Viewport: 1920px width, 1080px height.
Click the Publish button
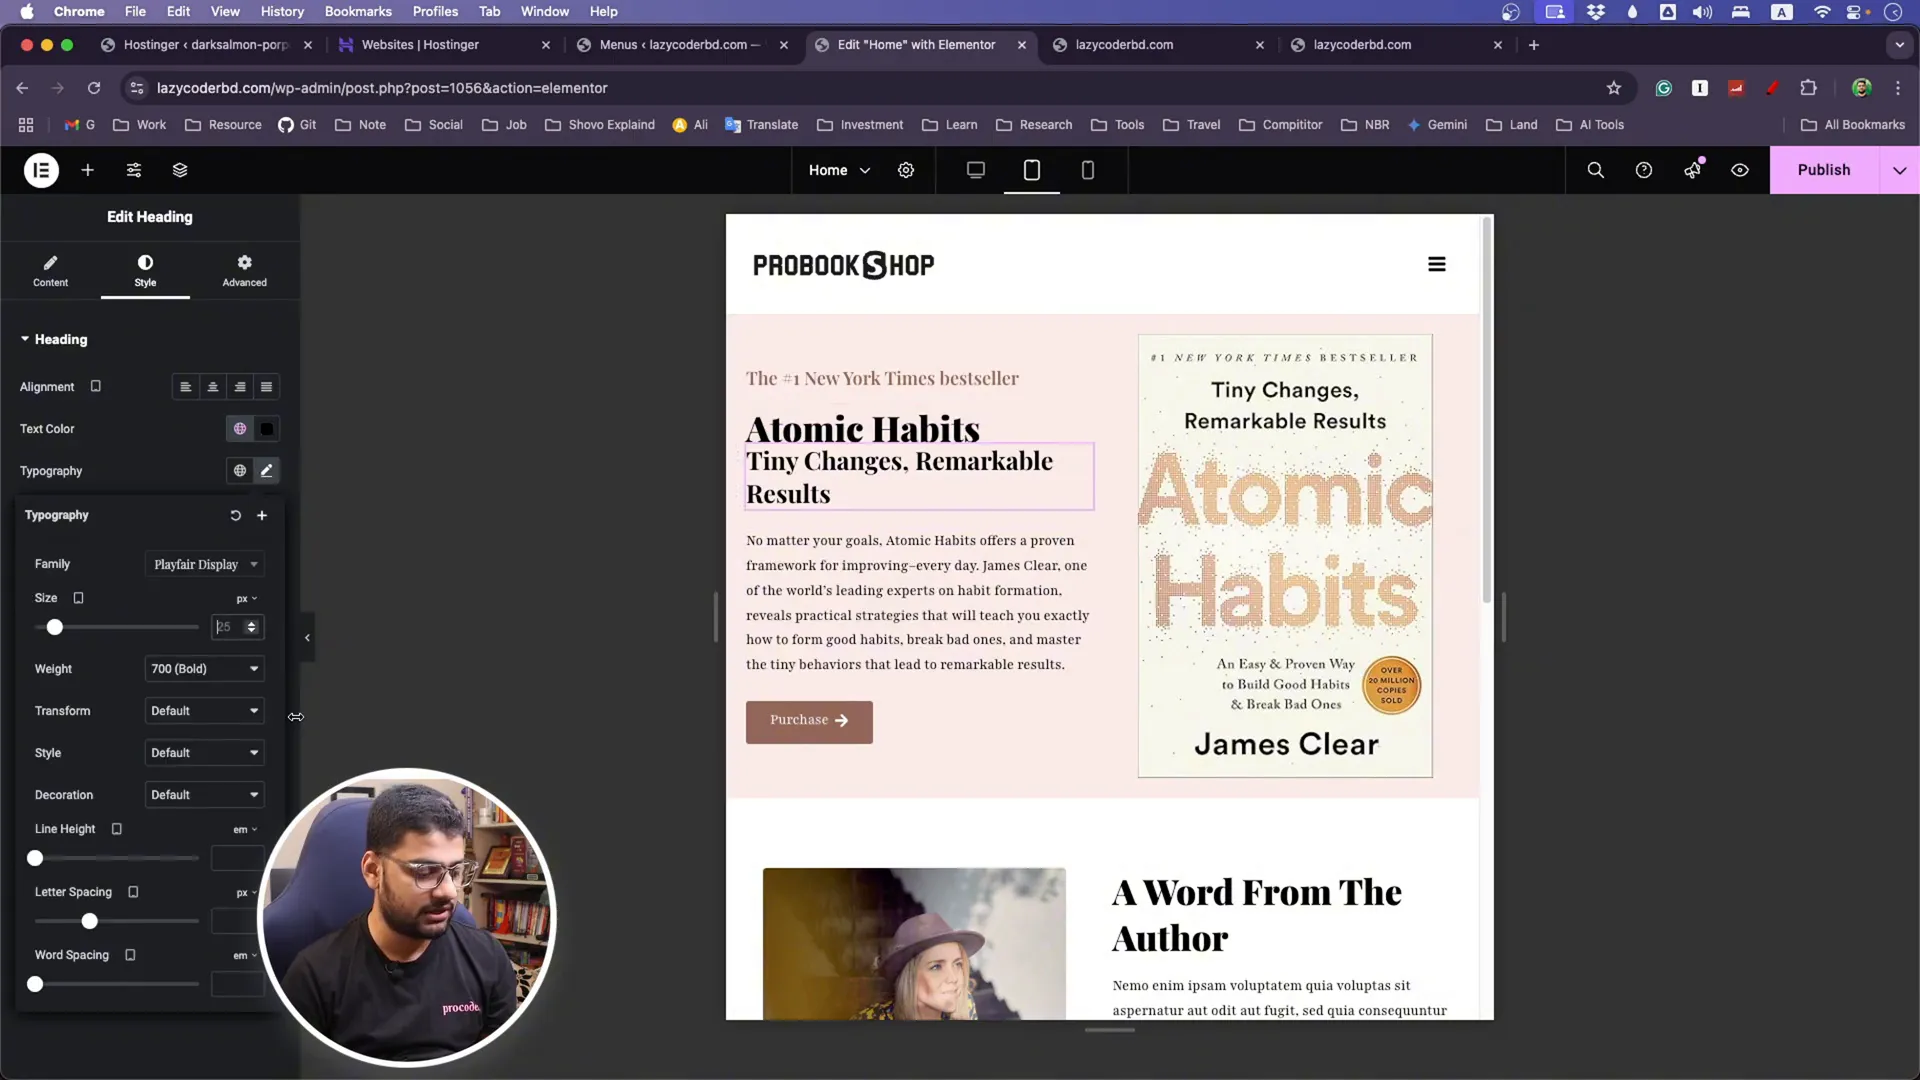pyautogui.click(x=1824, y=170)
